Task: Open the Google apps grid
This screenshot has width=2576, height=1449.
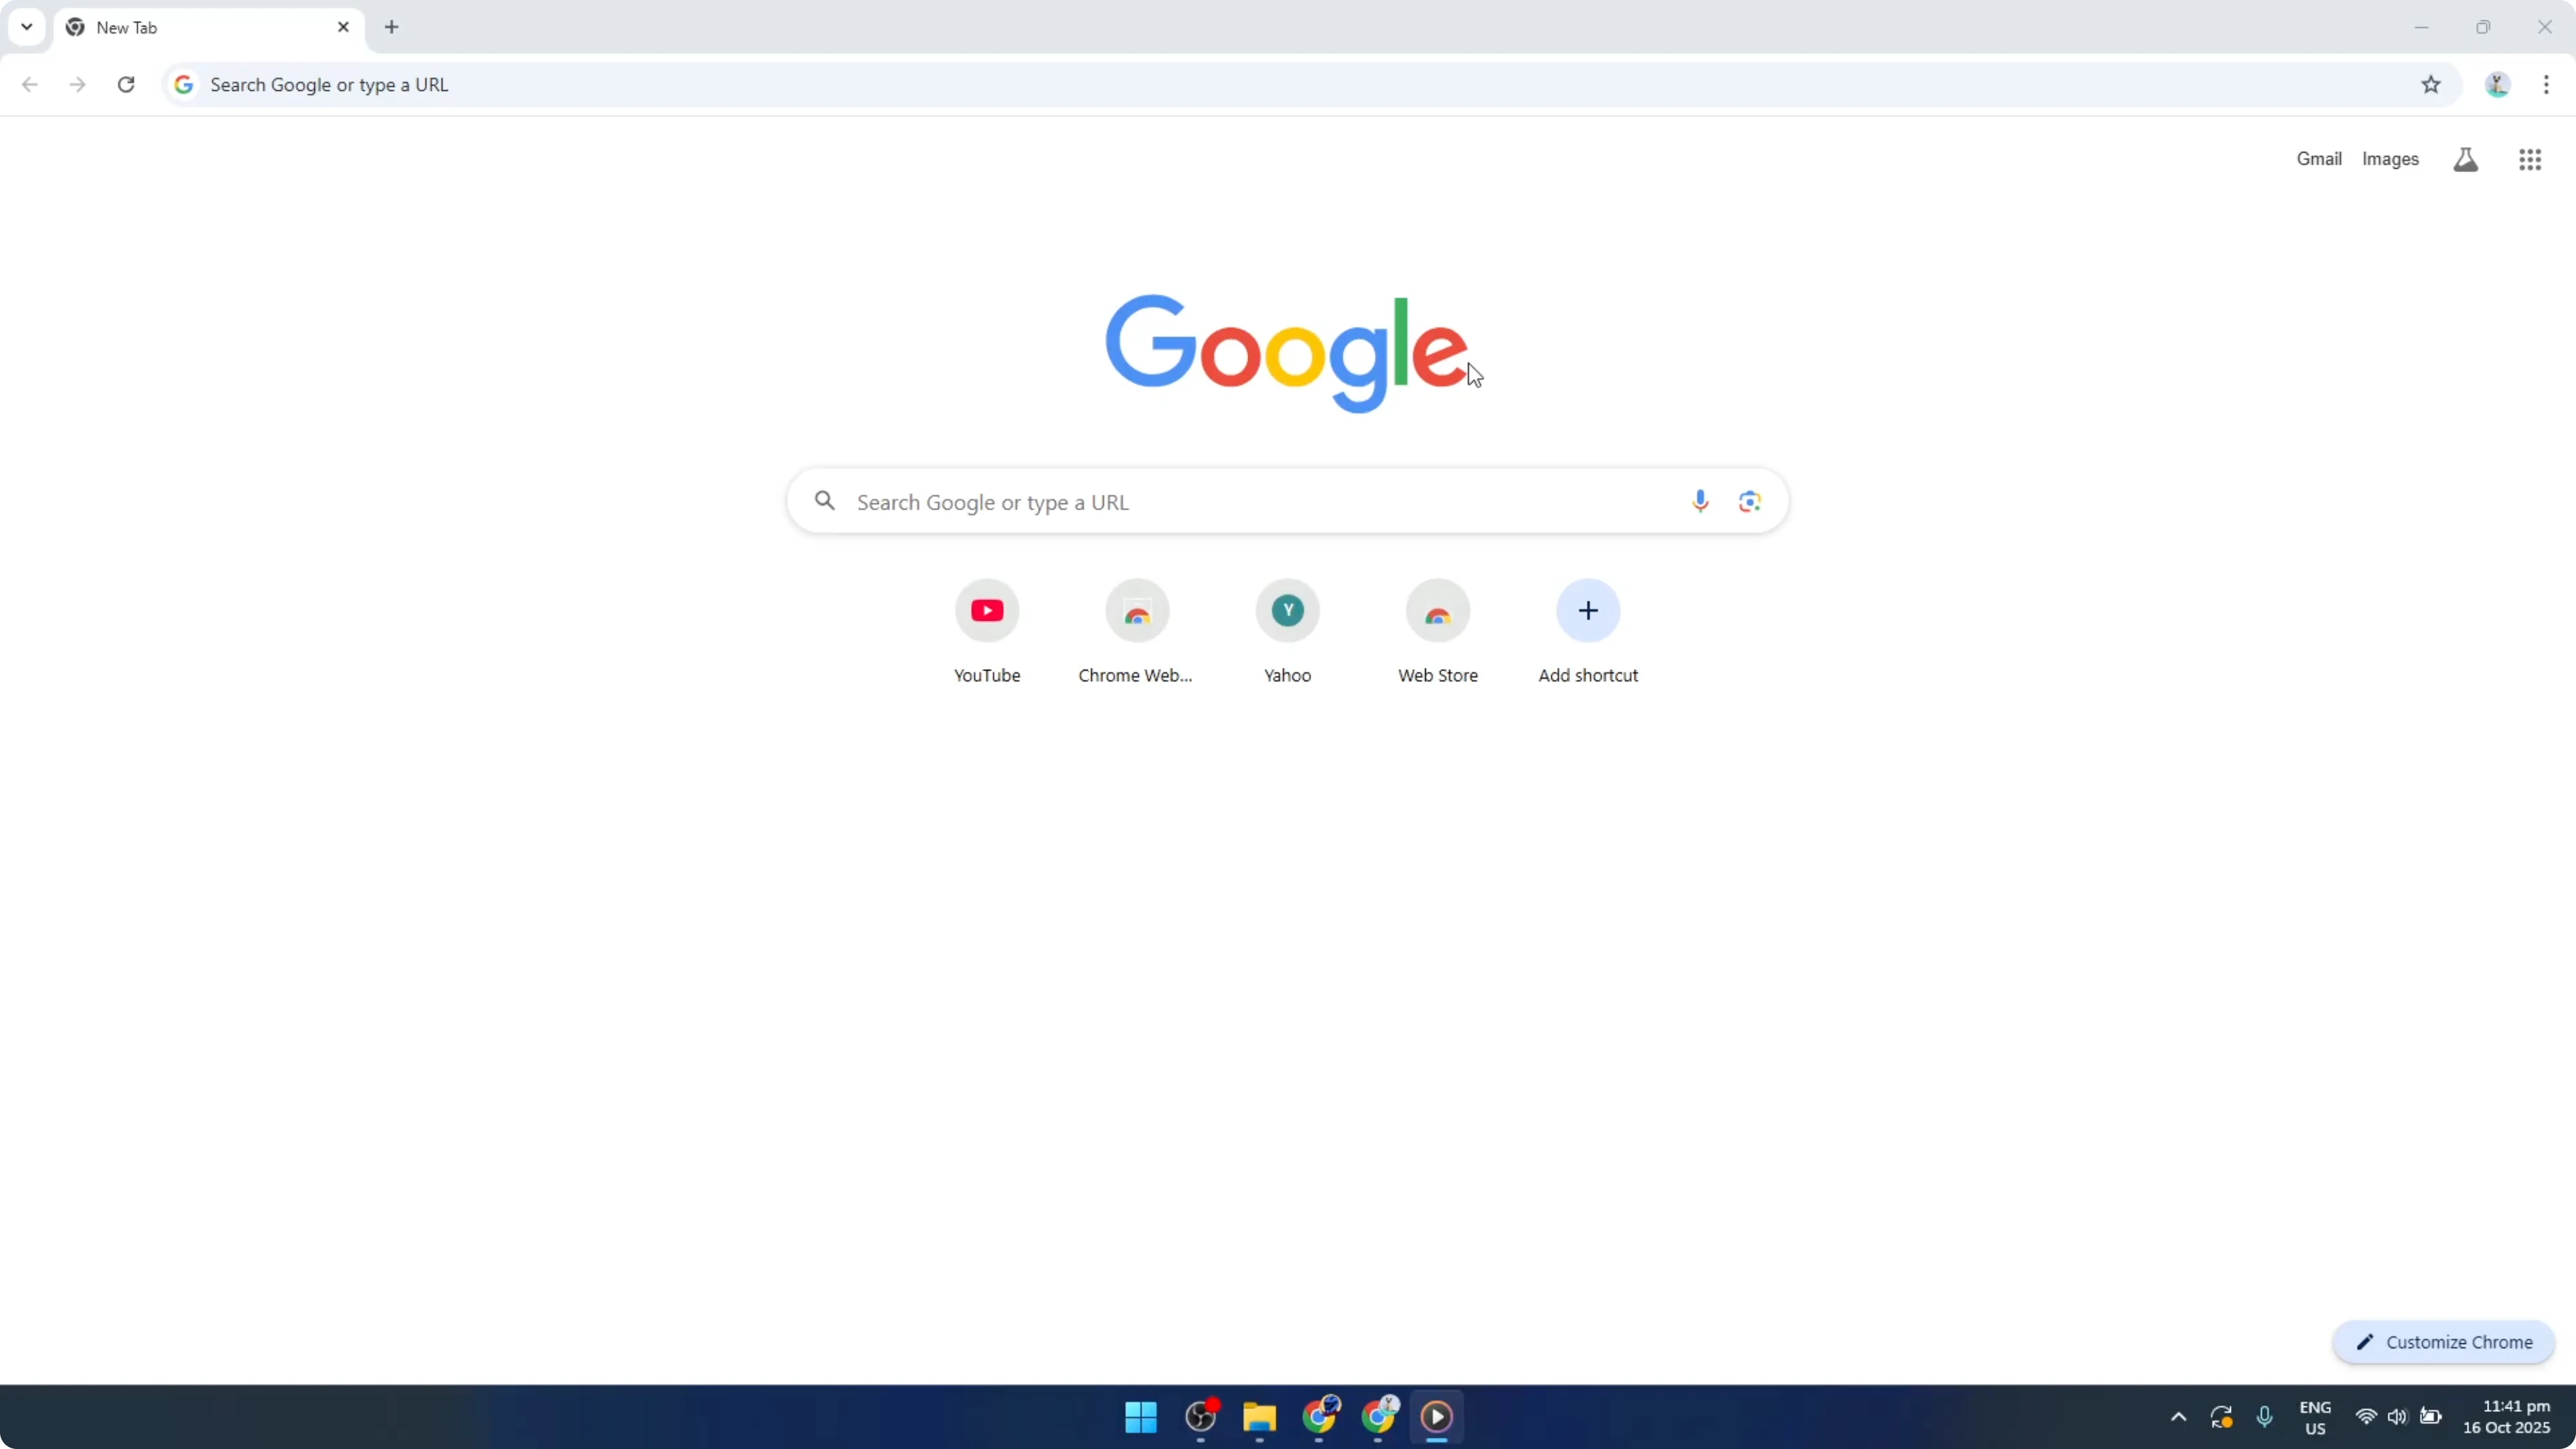Action: pos(2529,159)
